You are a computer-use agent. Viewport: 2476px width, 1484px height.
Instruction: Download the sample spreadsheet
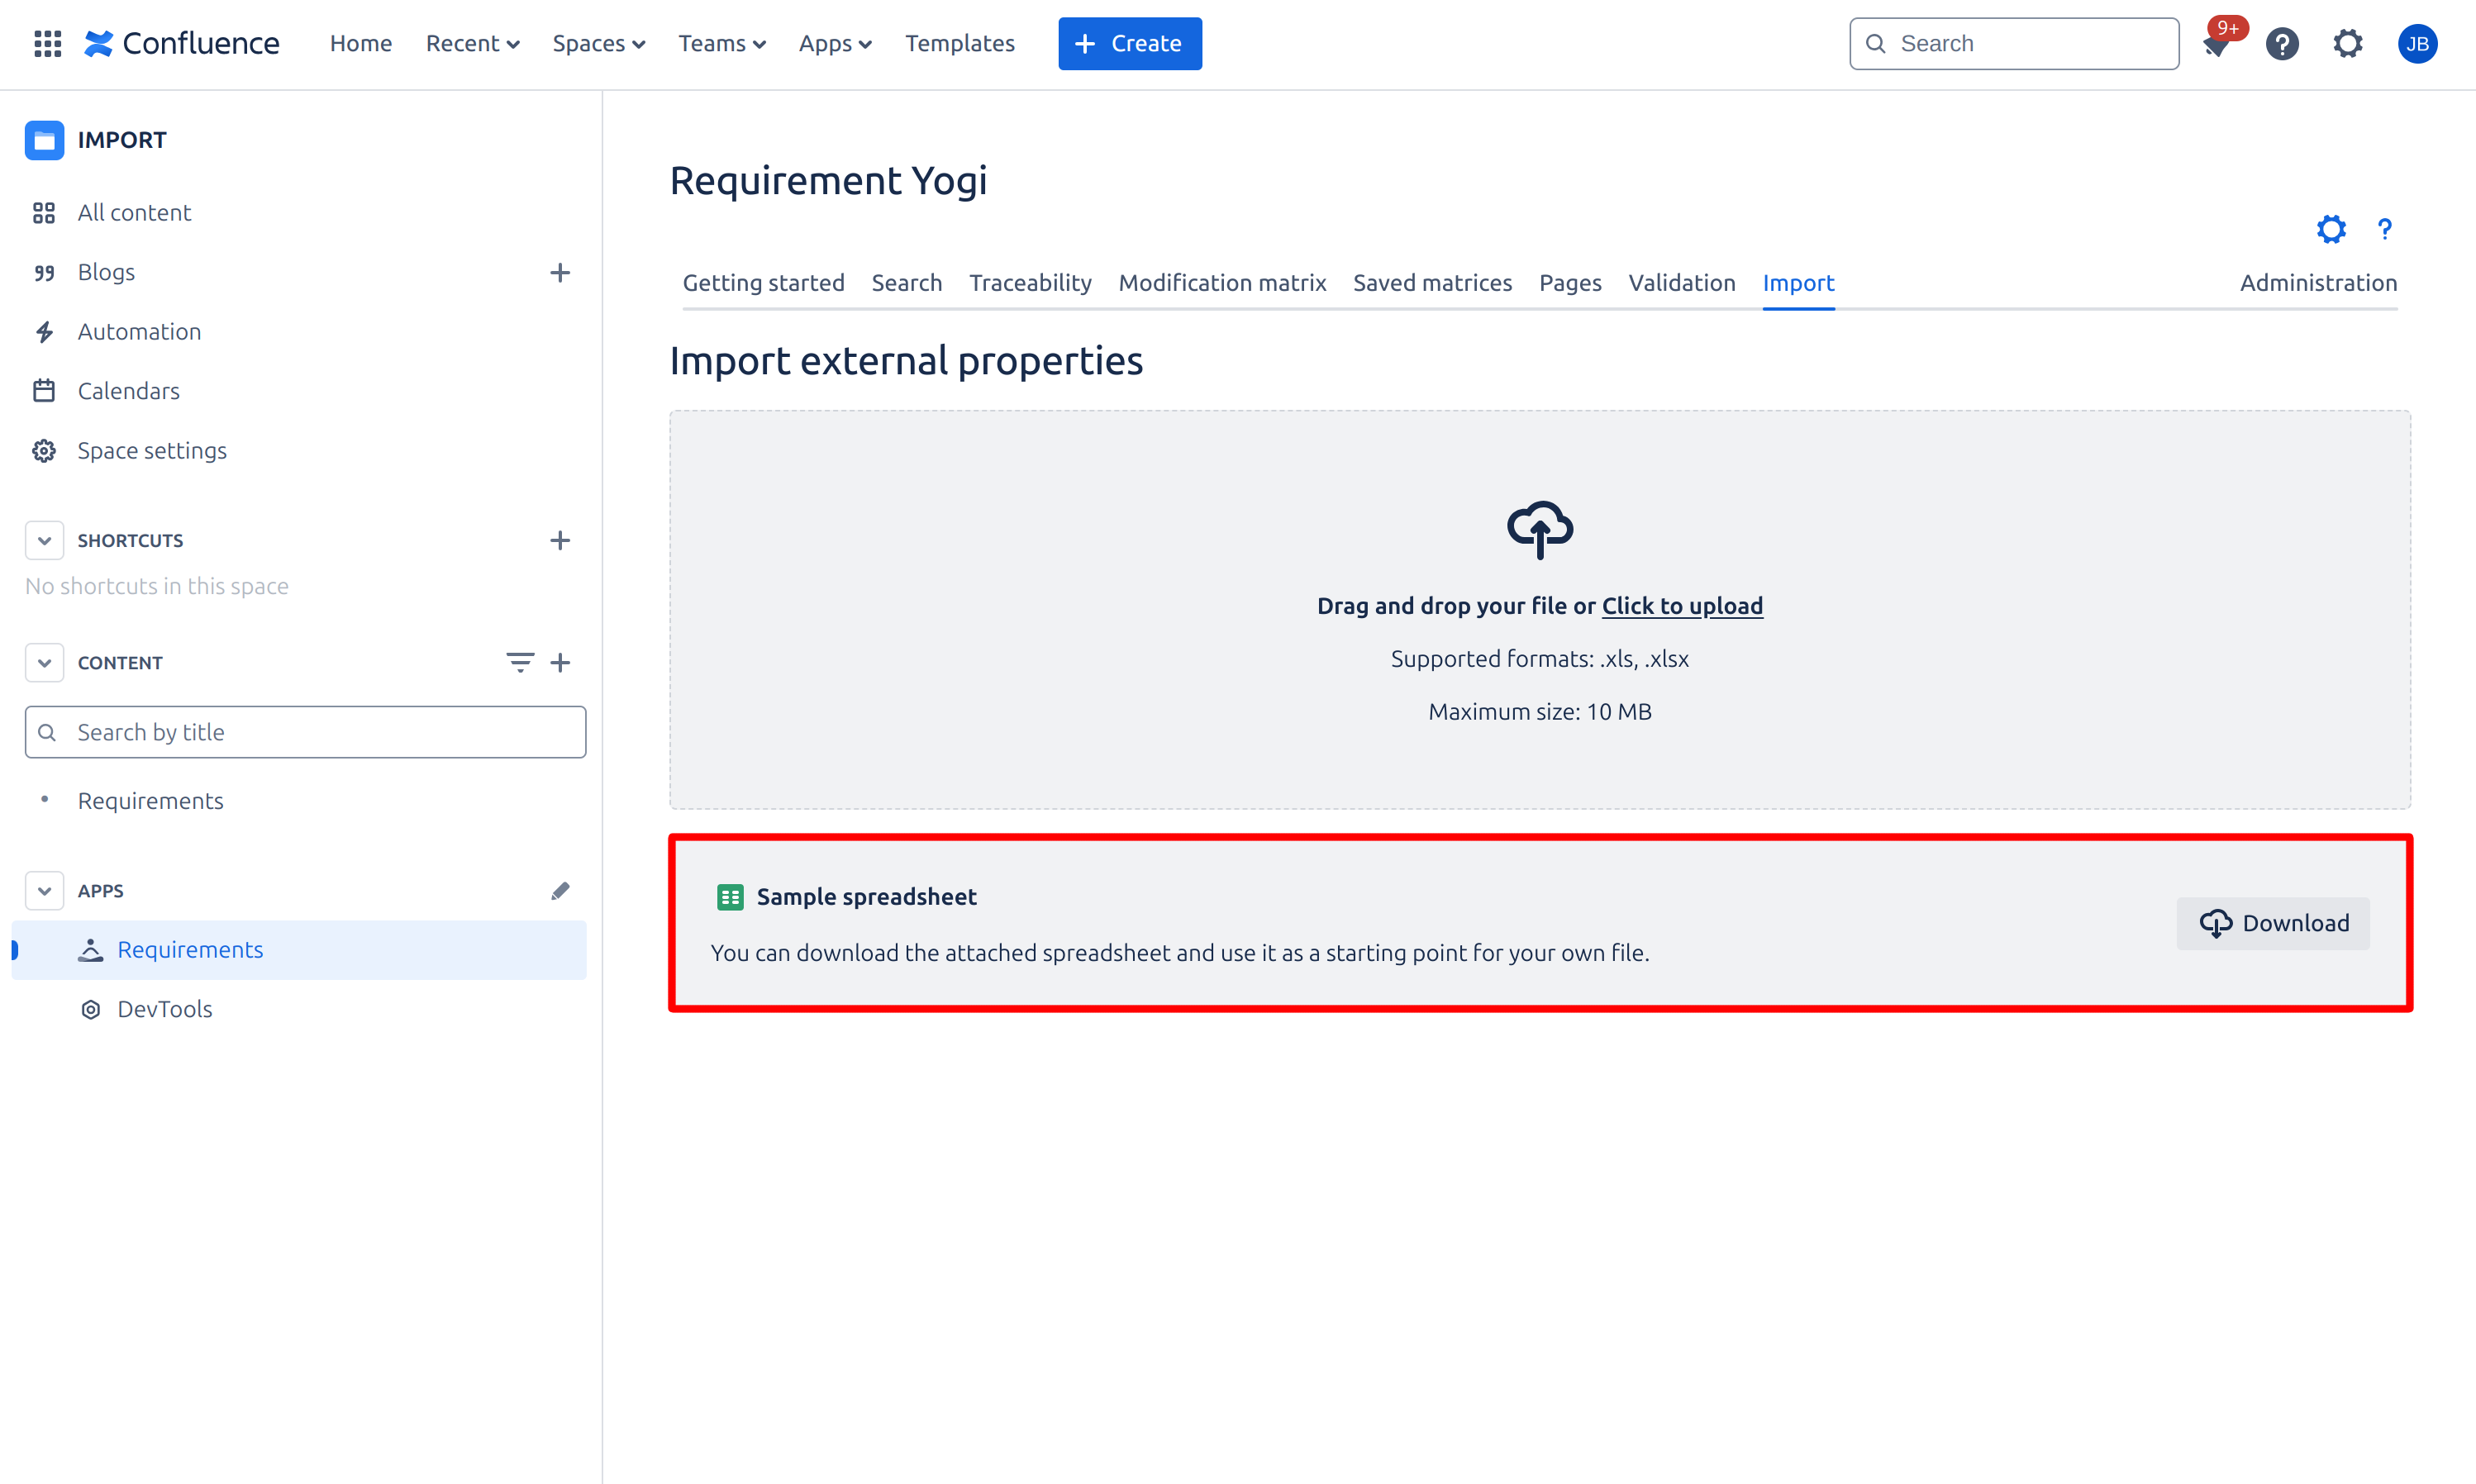click(x=2273, y=923)
